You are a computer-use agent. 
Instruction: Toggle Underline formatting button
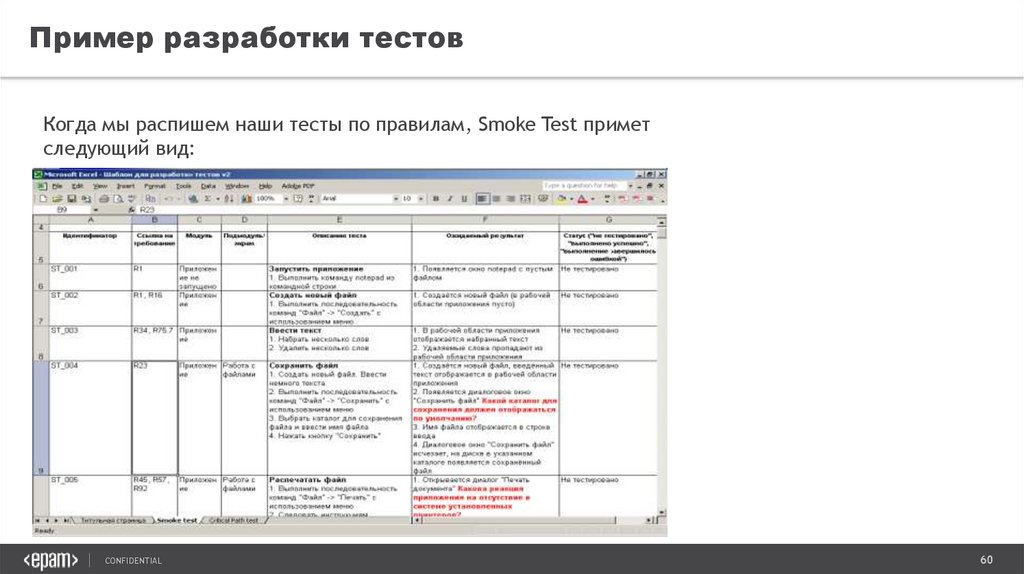(x=464, y=199)
